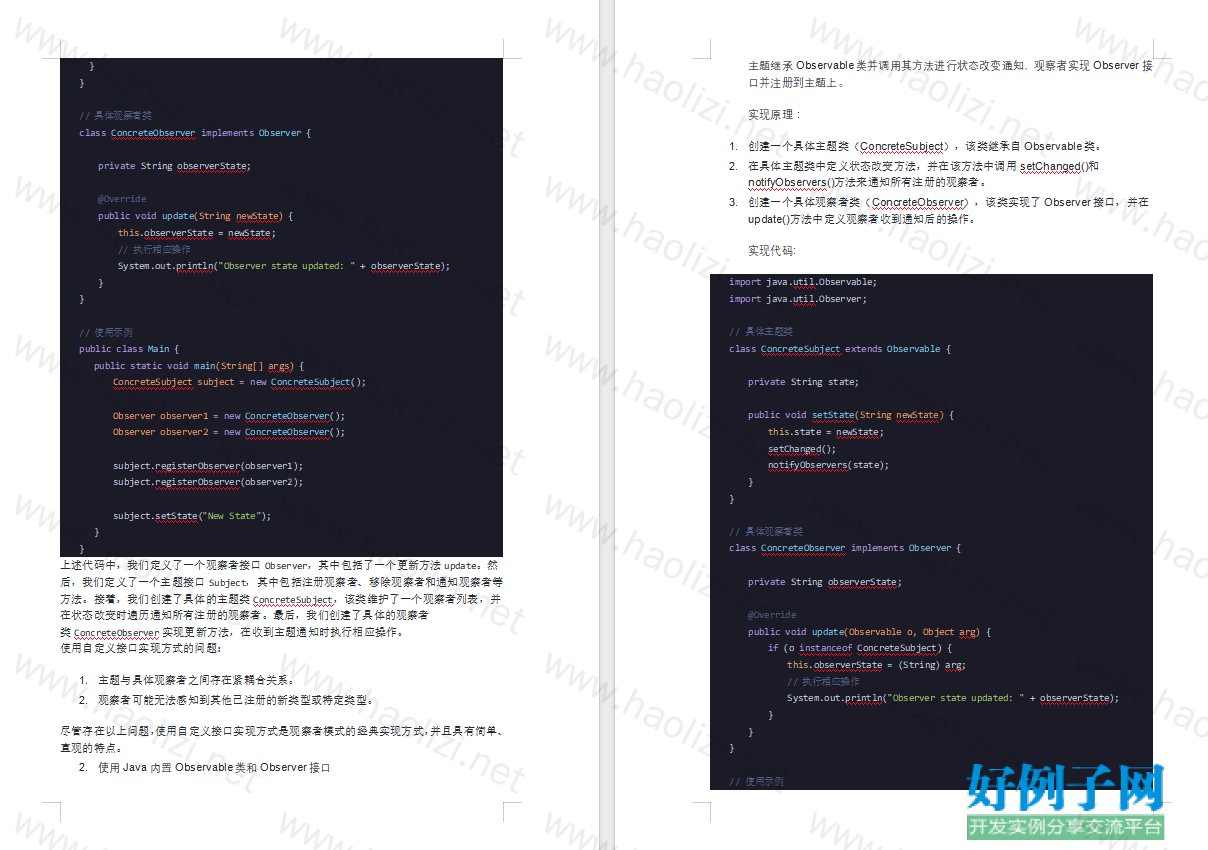Click the private String state; line
1208x850 pixels.
point(803,382)
